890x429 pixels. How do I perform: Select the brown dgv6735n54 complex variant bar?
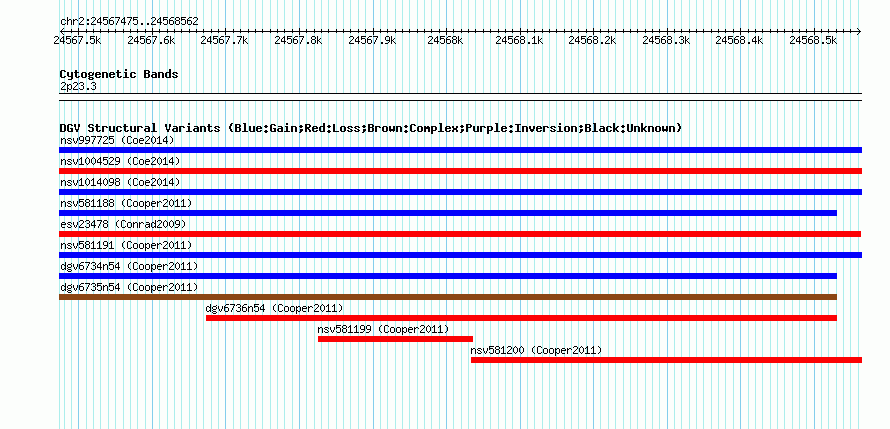(448, 297)
